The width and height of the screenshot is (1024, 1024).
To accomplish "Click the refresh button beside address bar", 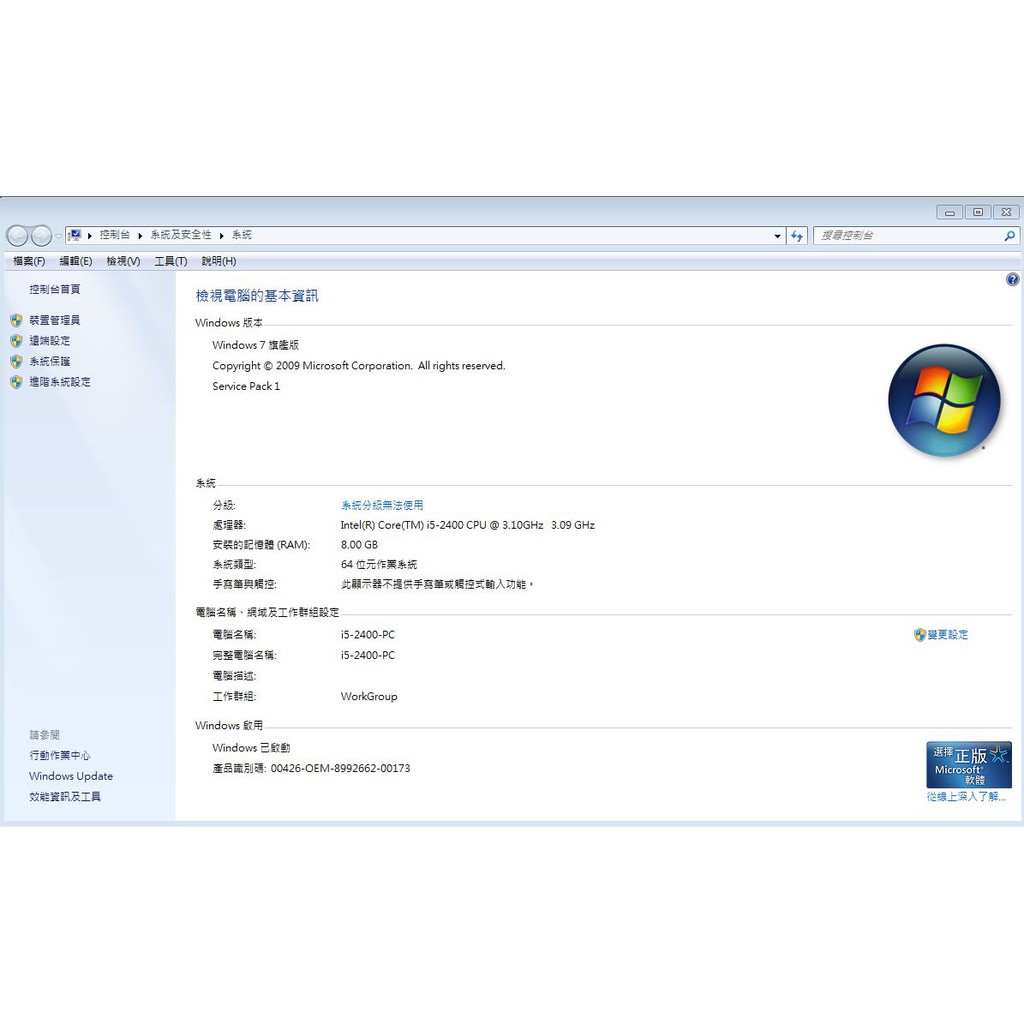I will pyautogui.click(x=797, y=236).
